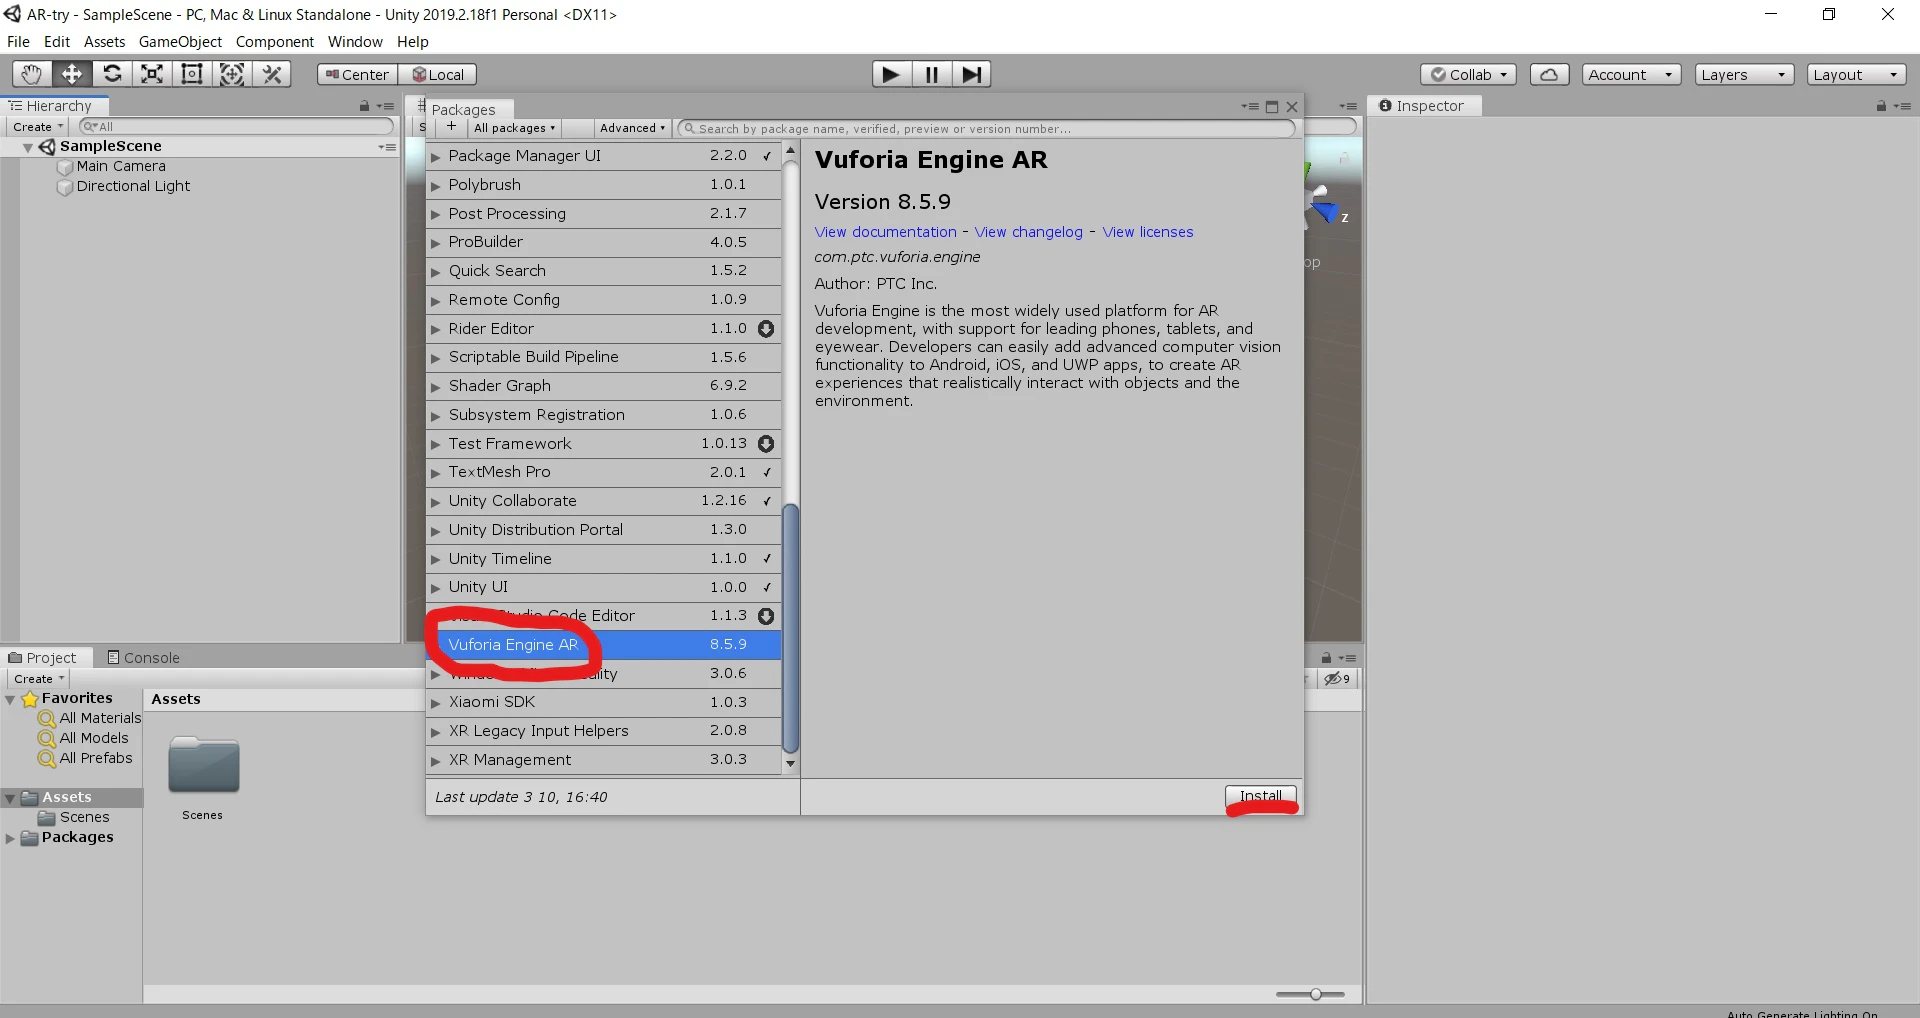Open Account dropdown
Screen dimensions: 1920x1018
tap(1631, 75)
